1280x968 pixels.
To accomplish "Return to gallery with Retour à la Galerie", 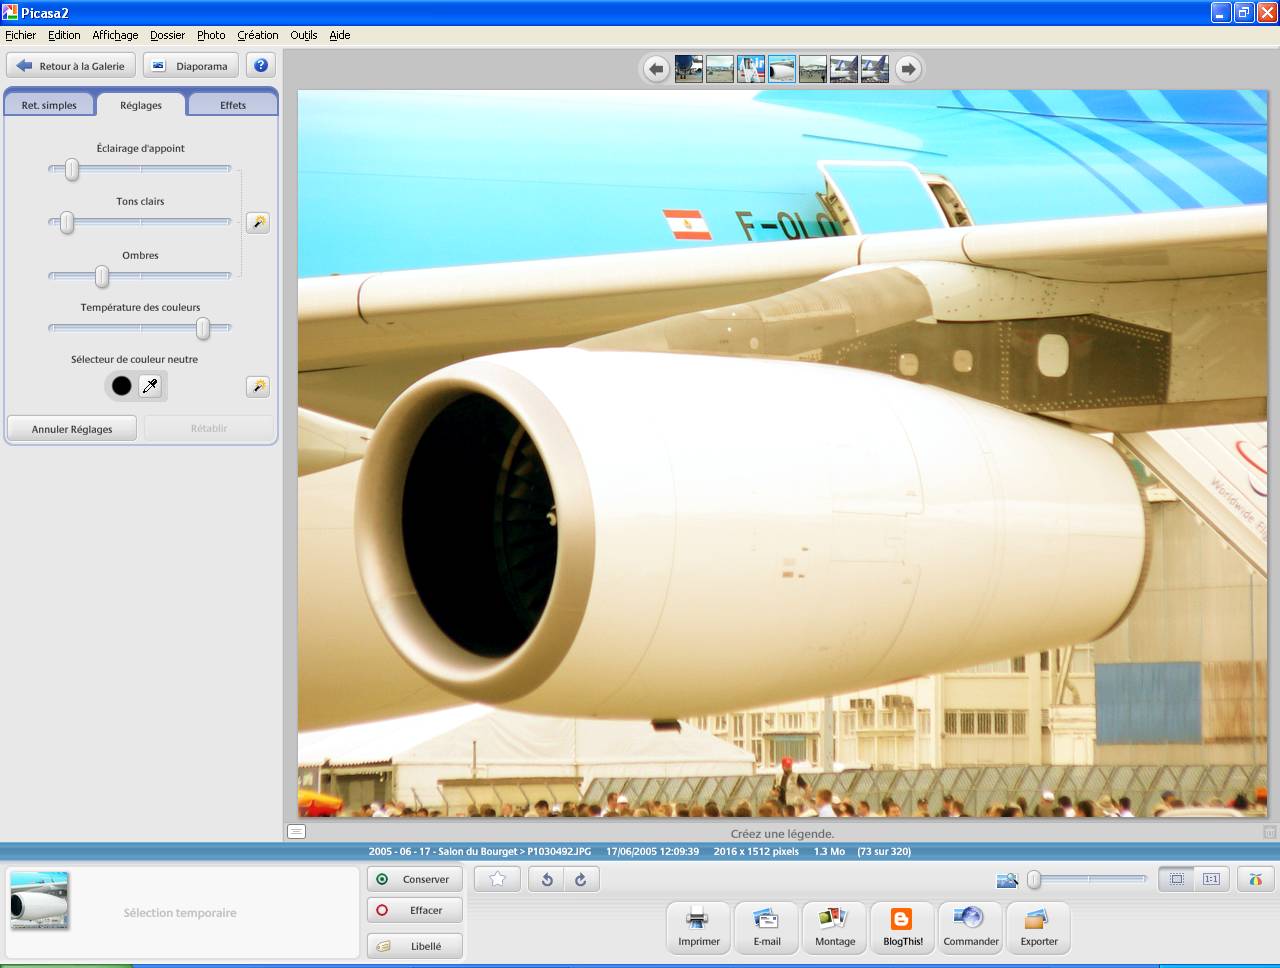I will coord(71,66).
